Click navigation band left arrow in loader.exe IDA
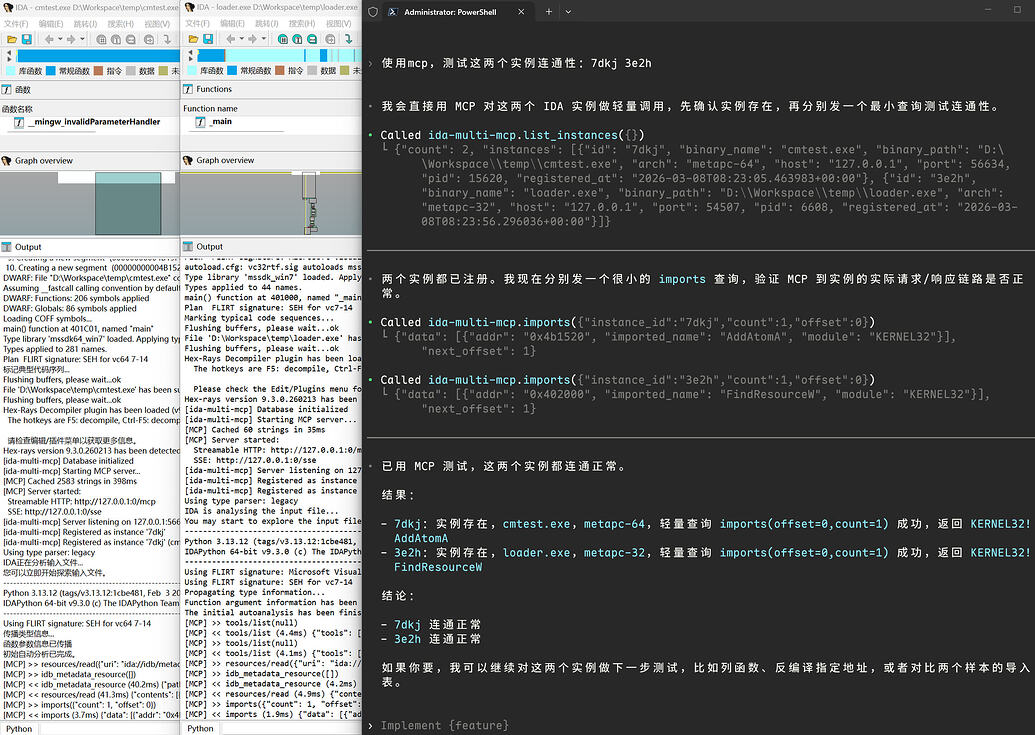Screen dimensions: 1035x735 pos(191,52)
